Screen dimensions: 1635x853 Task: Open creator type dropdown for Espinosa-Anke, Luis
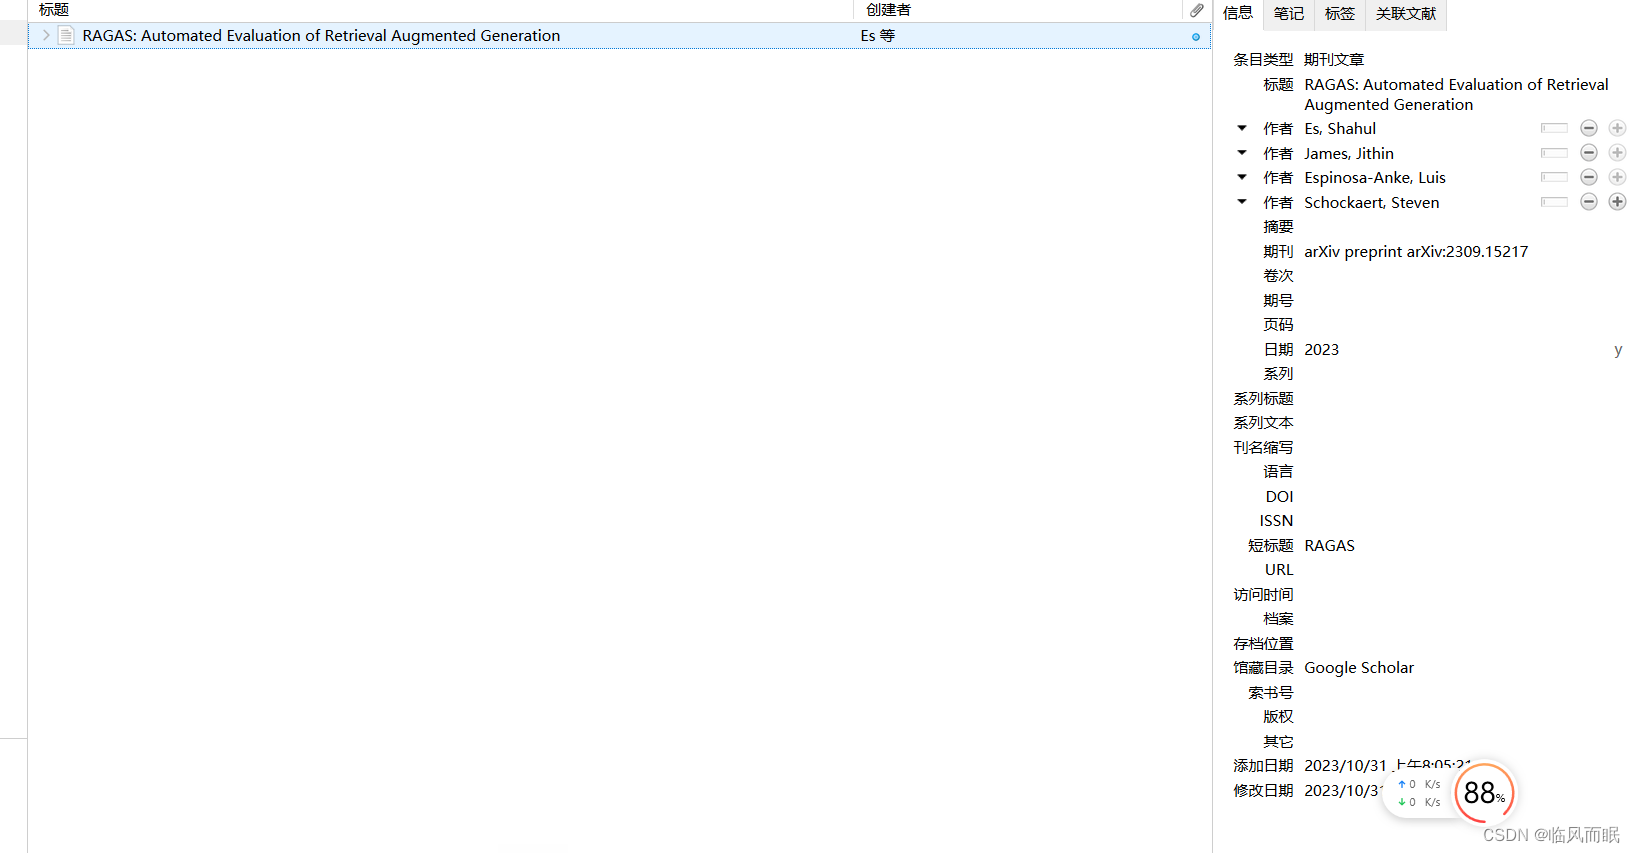tap(1242, 177)
